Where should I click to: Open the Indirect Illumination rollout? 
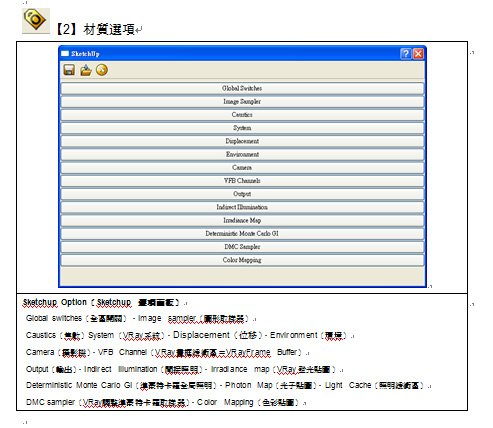[242, 207]
